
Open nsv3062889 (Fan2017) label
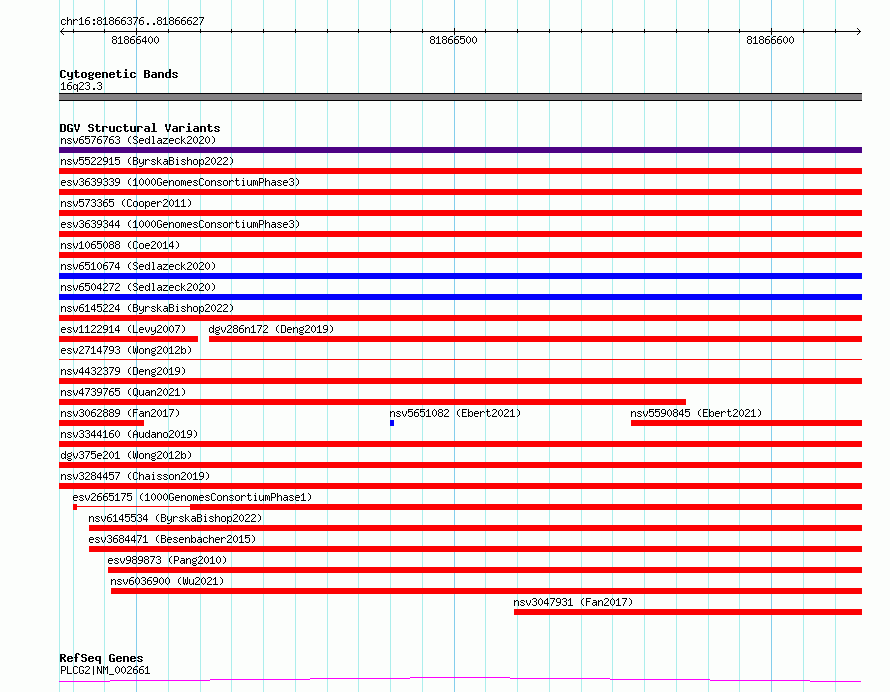[x=120, y=413]
